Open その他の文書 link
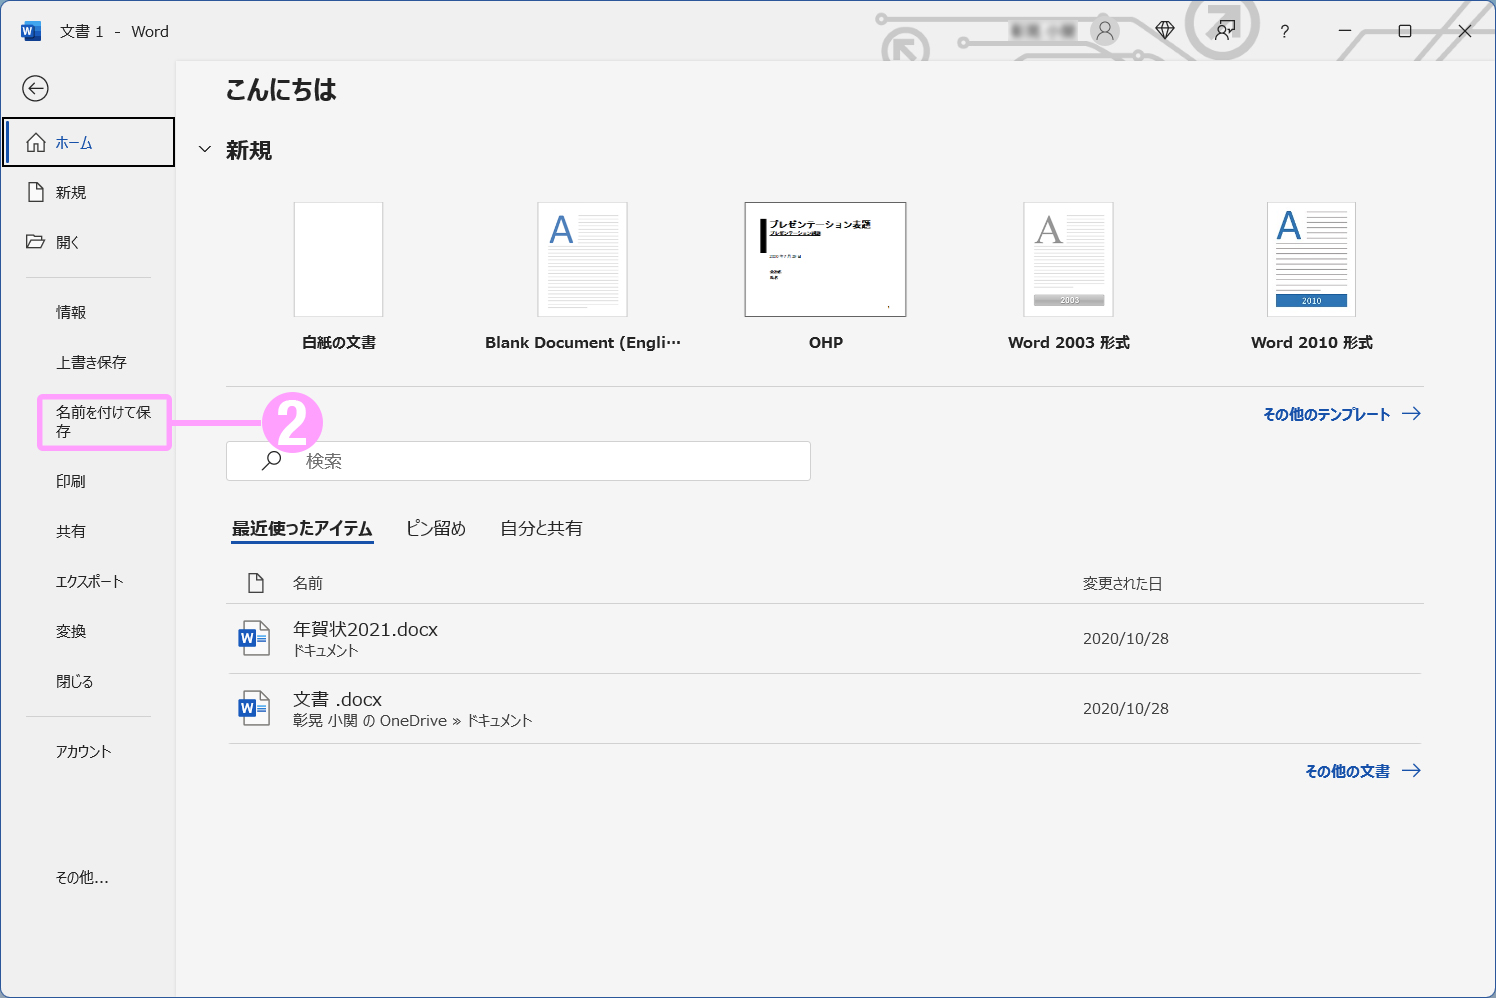 pos(1361,771)
